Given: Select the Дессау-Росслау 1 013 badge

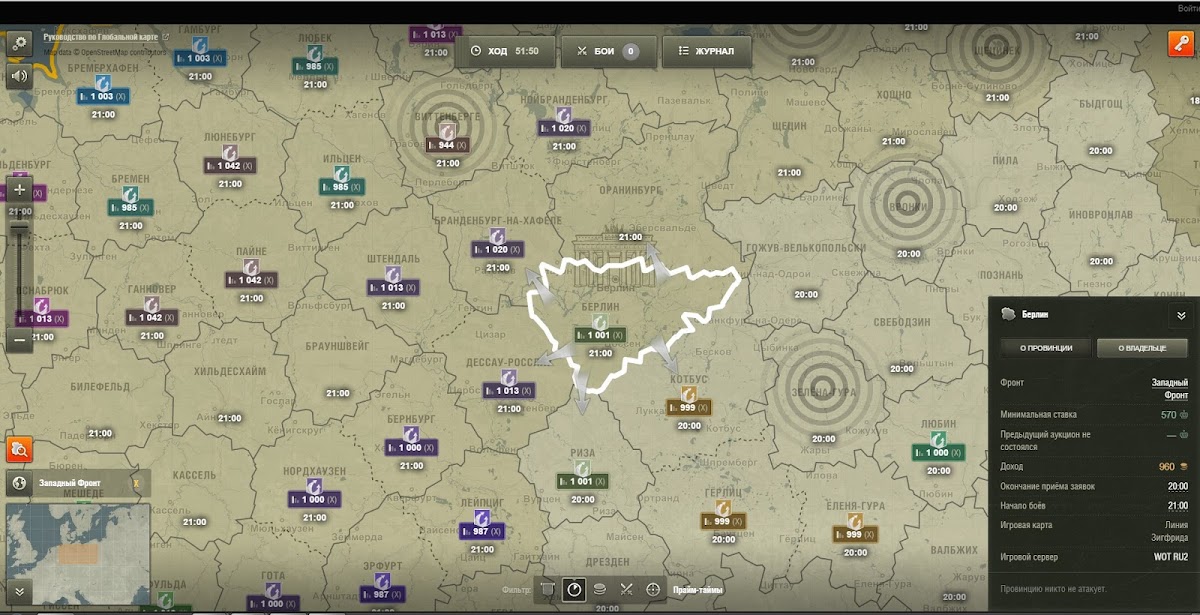Looking at the screenshot, I should click(x=508, y=391).
